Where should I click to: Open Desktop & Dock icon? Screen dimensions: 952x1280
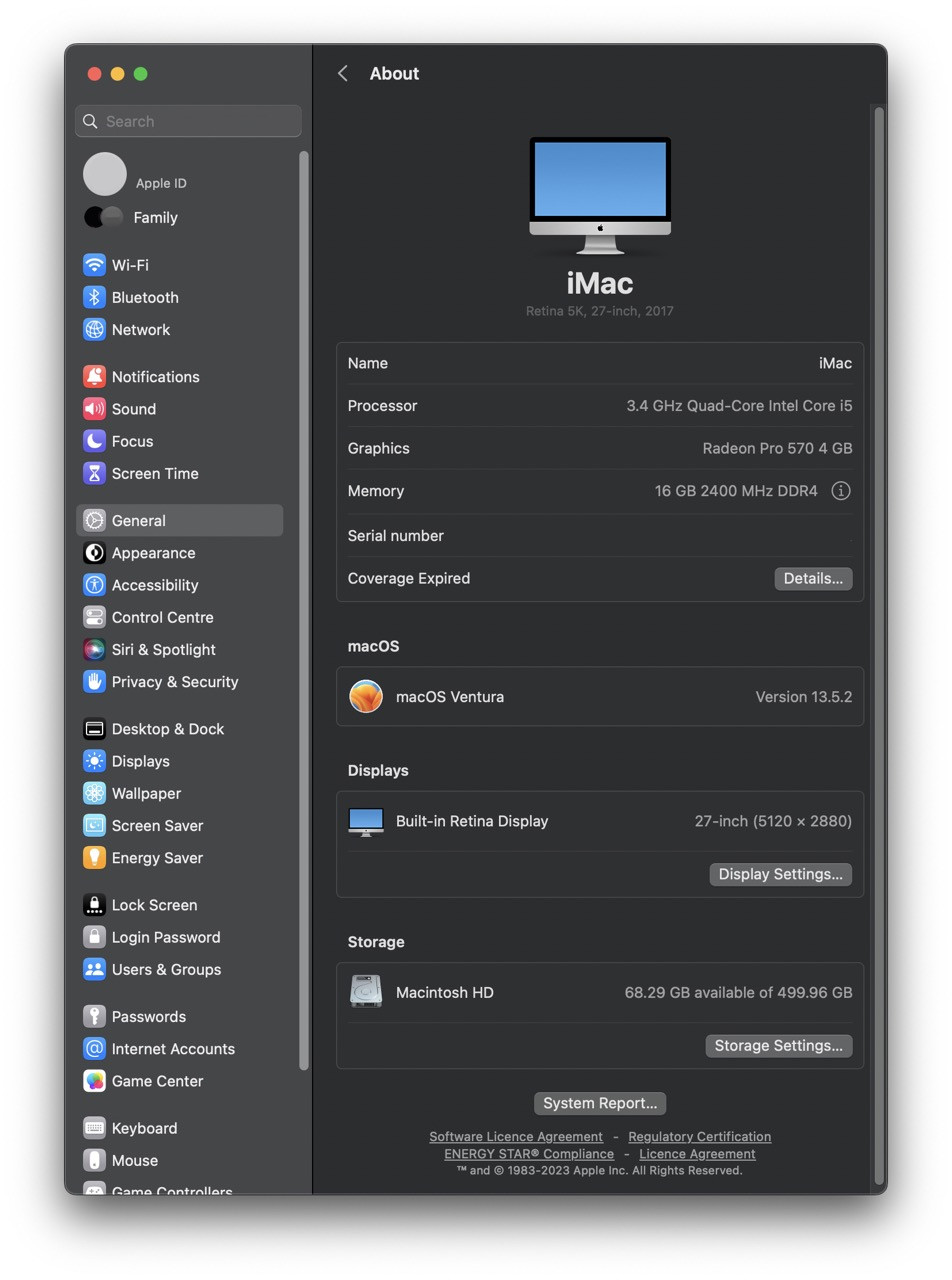coord(94,729)
